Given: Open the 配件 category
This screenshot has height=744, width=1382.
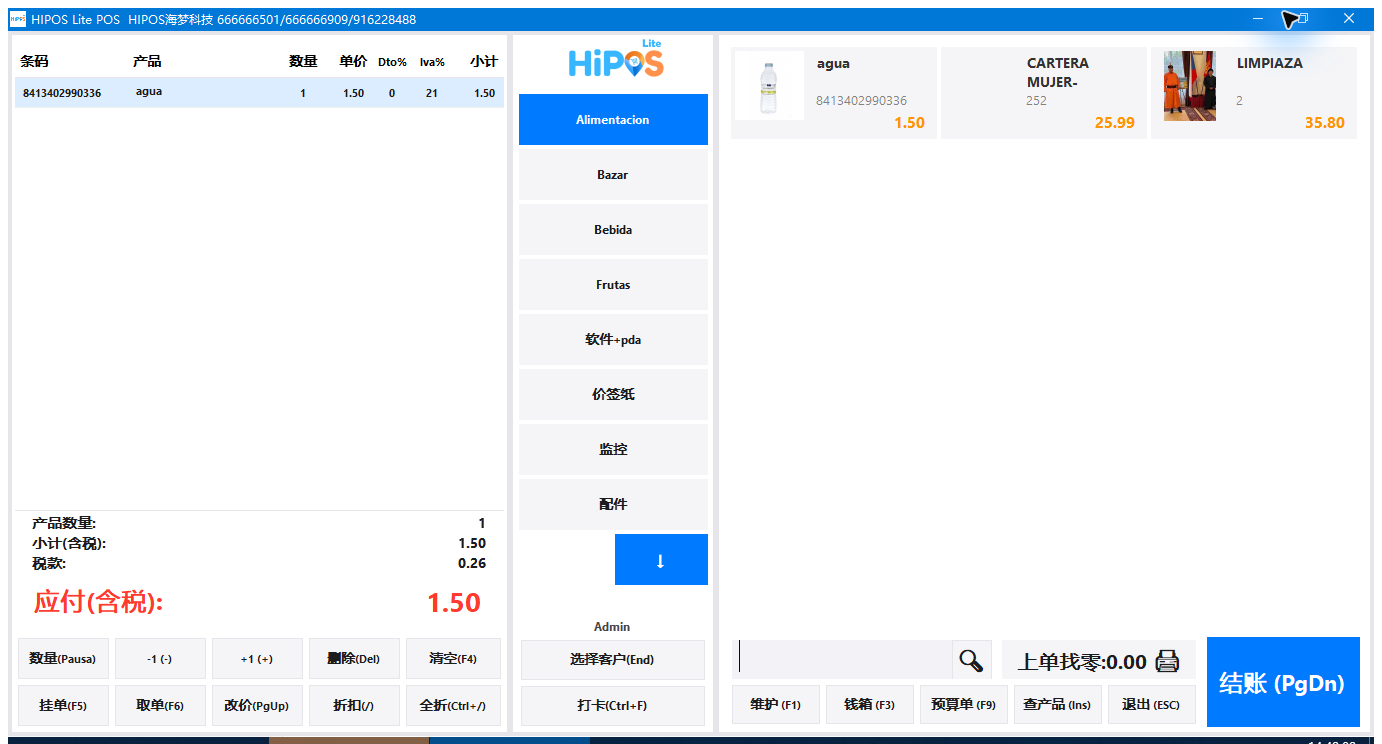Looking at the screenshot, I should pos(613,505).
